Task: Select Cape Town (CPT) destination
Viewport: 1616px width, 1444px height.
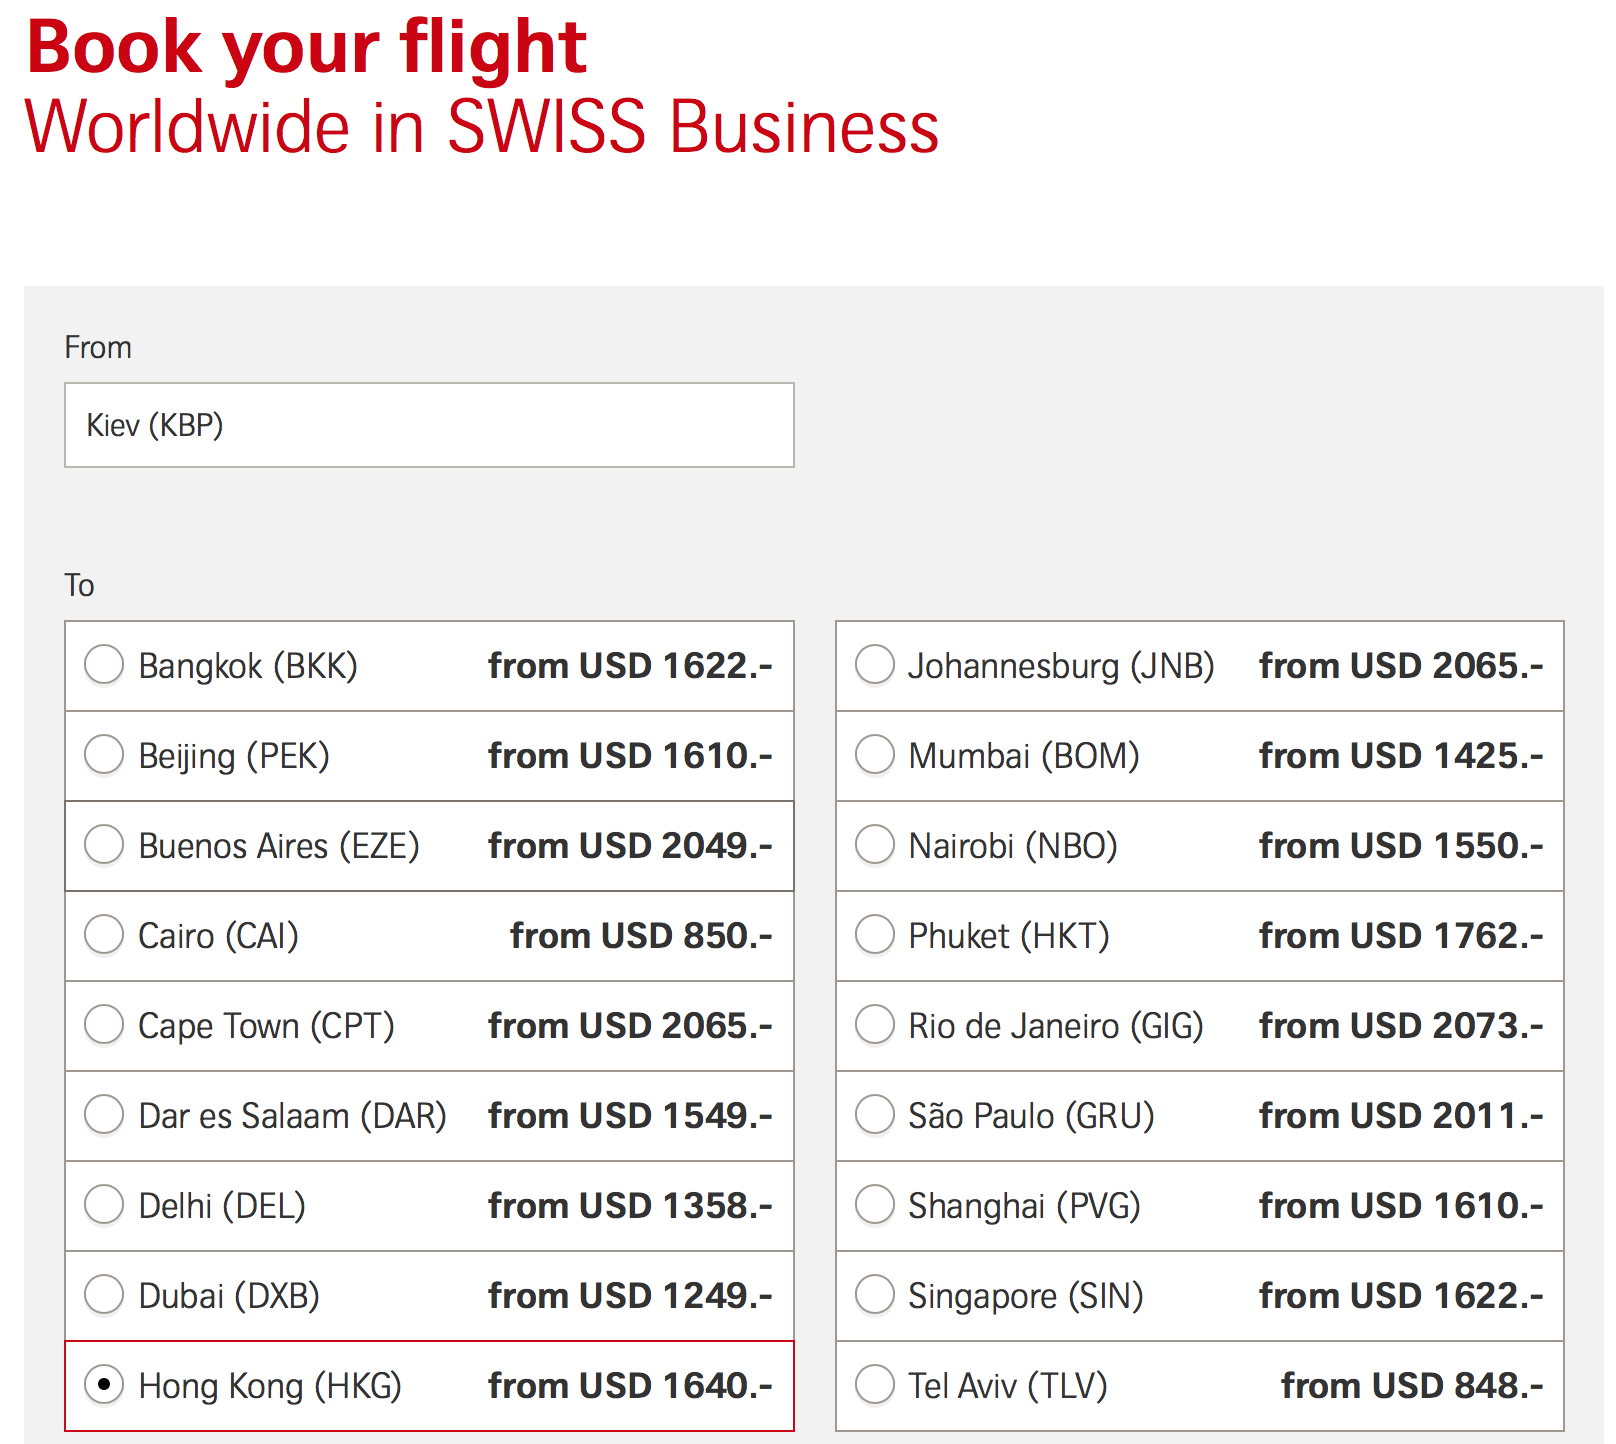Action: click(x=104, y=1025)
